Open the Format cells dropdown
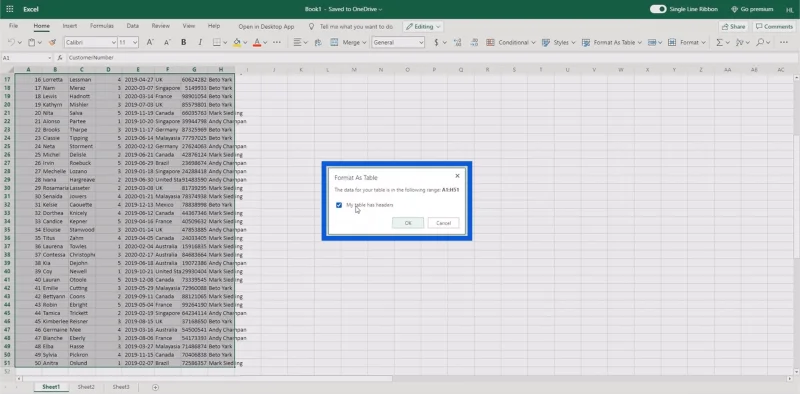This screenshot has height=394, width=800. [687, 42]
